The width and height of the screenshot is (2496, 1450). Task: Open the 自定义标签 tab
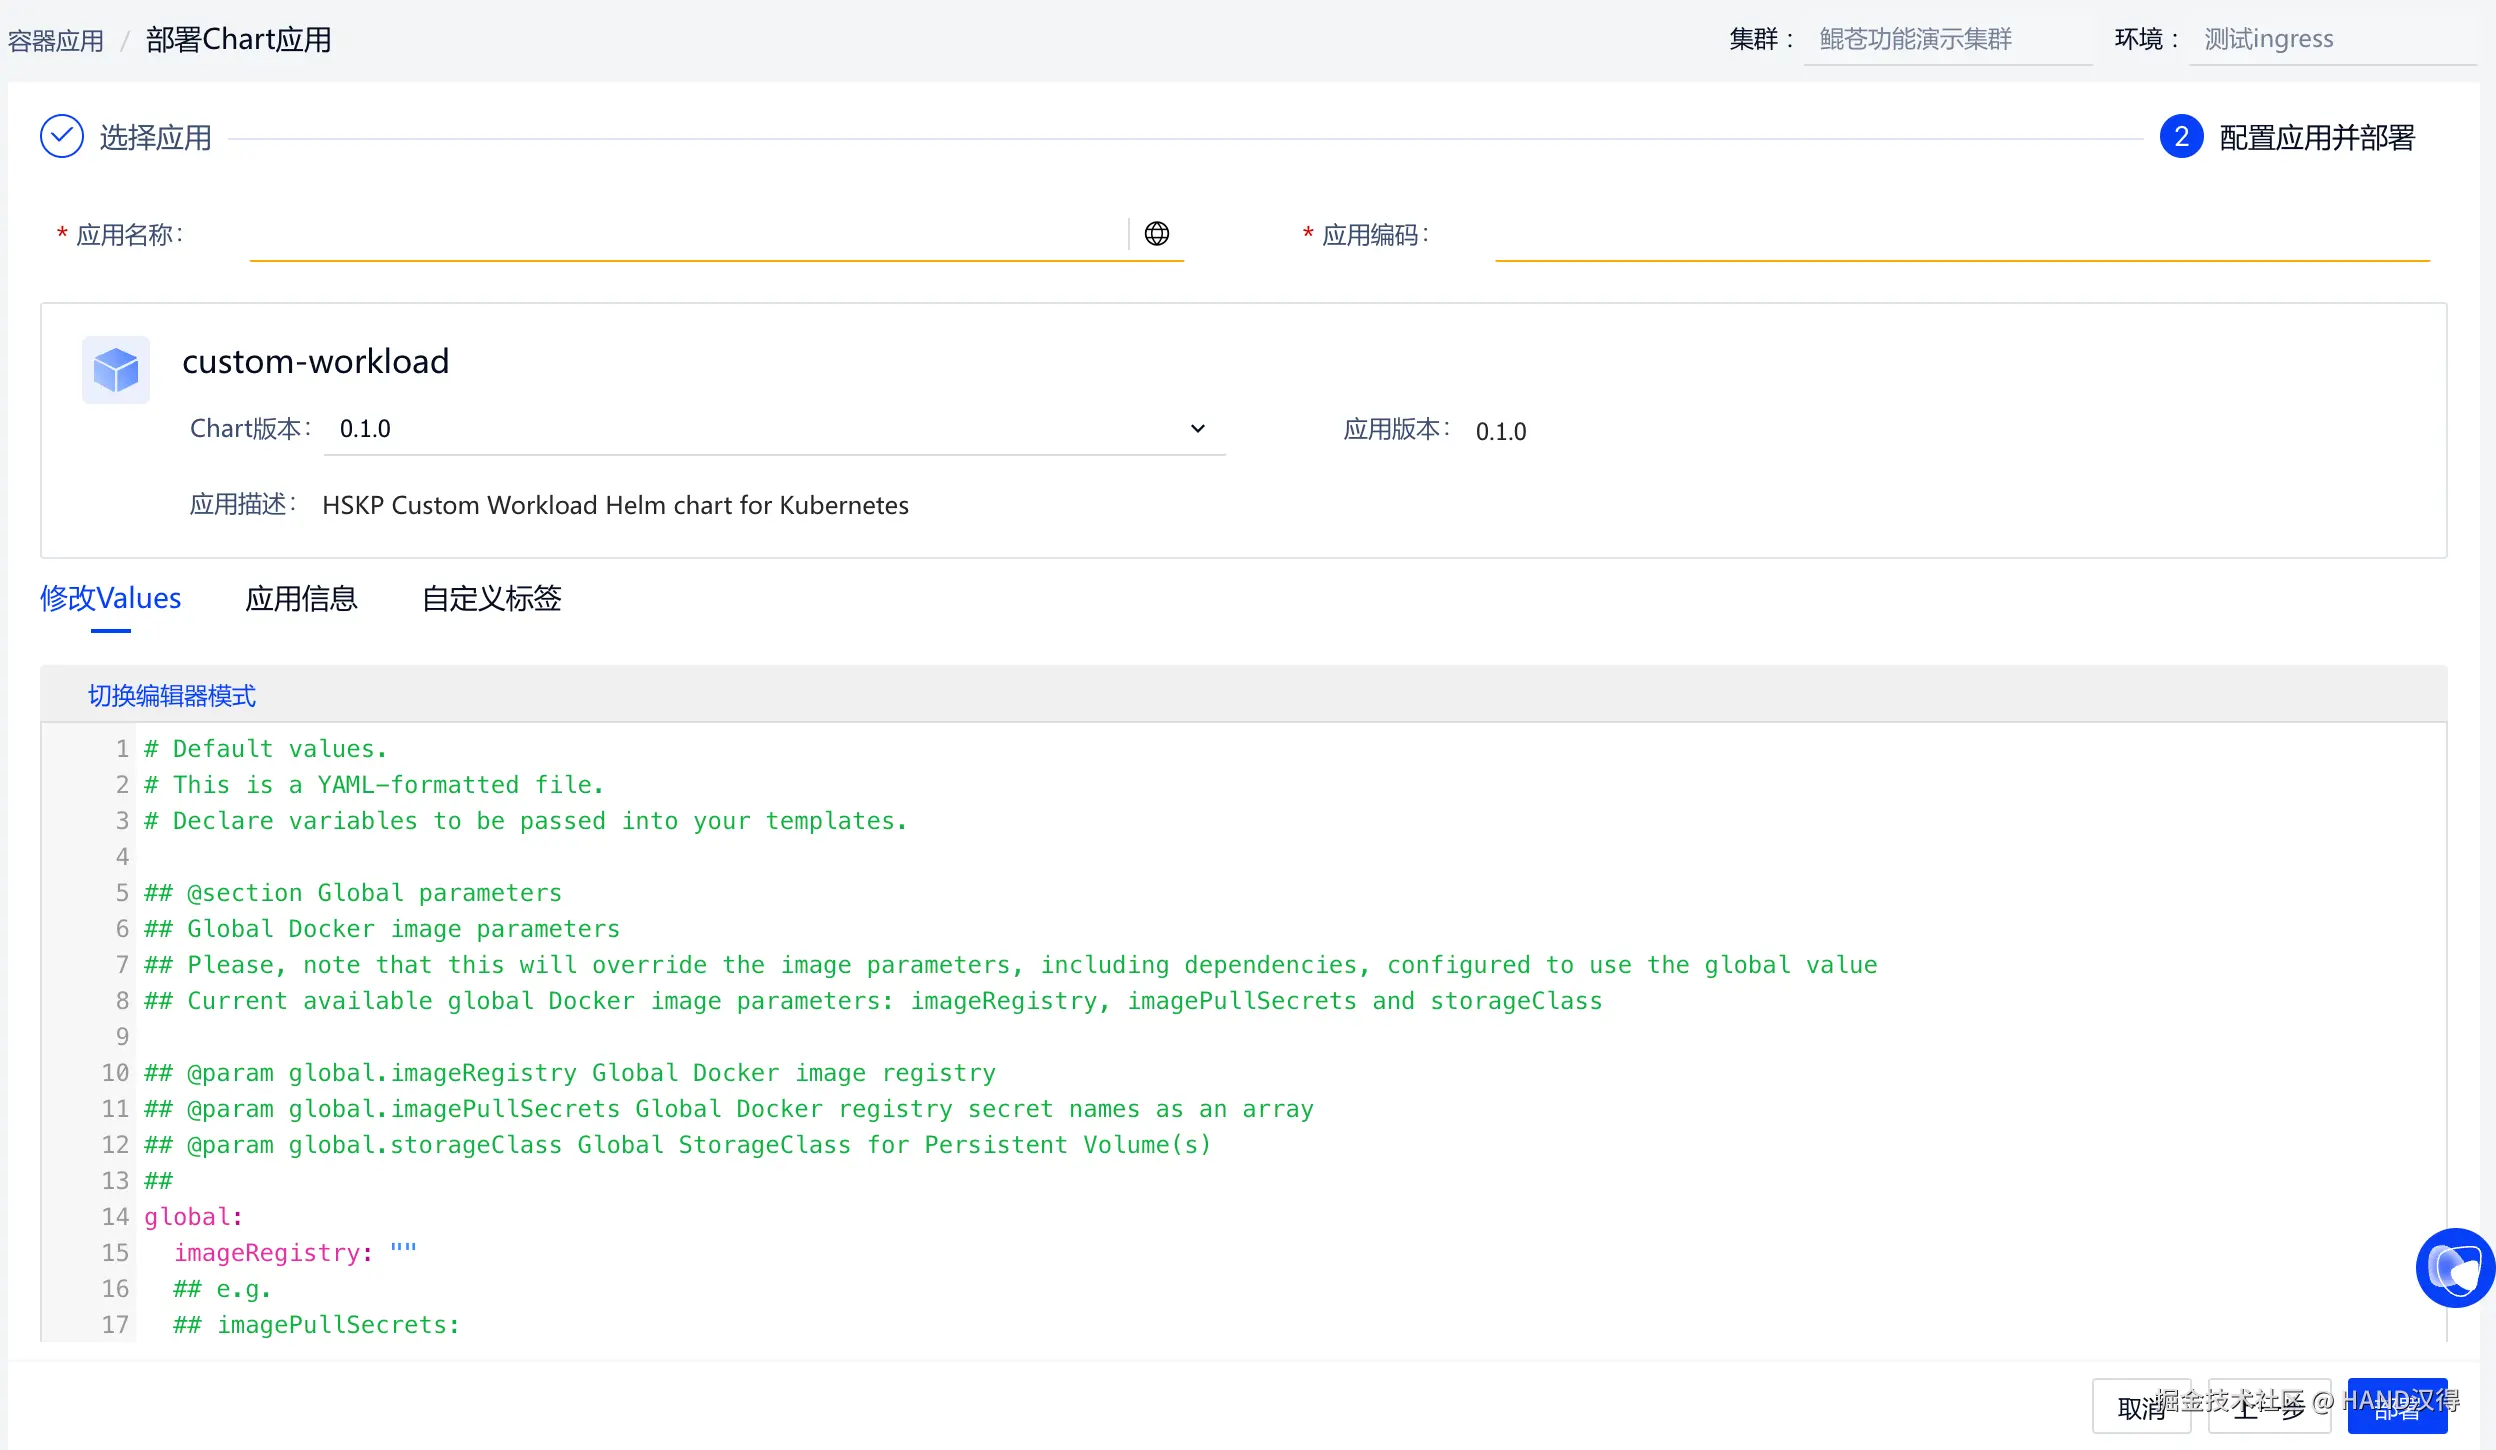tap(491, 598)
